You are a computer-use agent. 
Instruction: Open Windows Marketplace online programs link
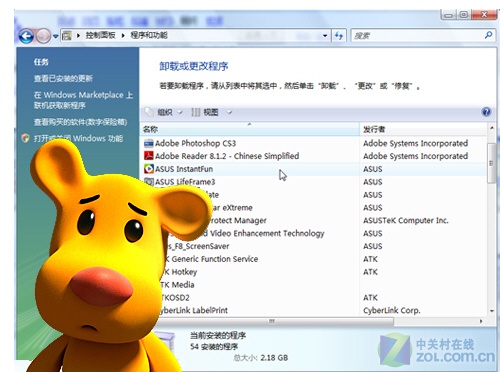[83, 100]
